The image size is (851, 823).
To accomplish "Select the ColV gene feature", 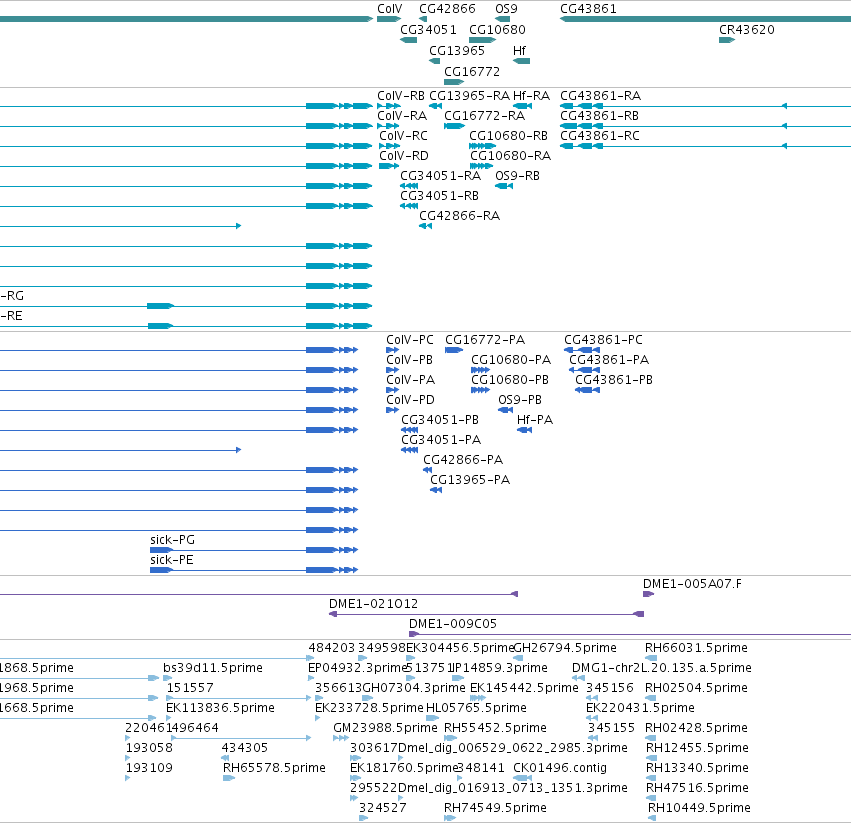I will point(389,19).
